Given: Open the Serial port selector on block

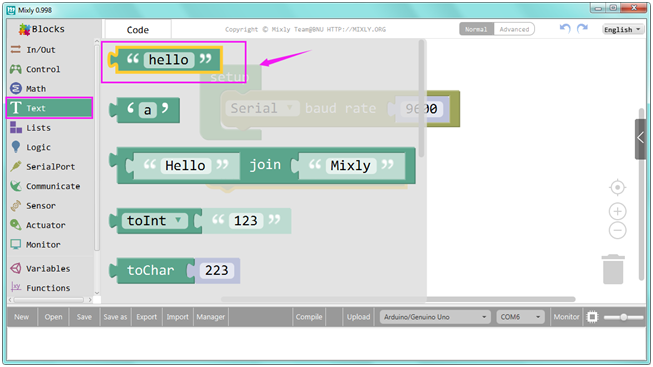Looking at the screenshot, I should [x=262, y=108].
